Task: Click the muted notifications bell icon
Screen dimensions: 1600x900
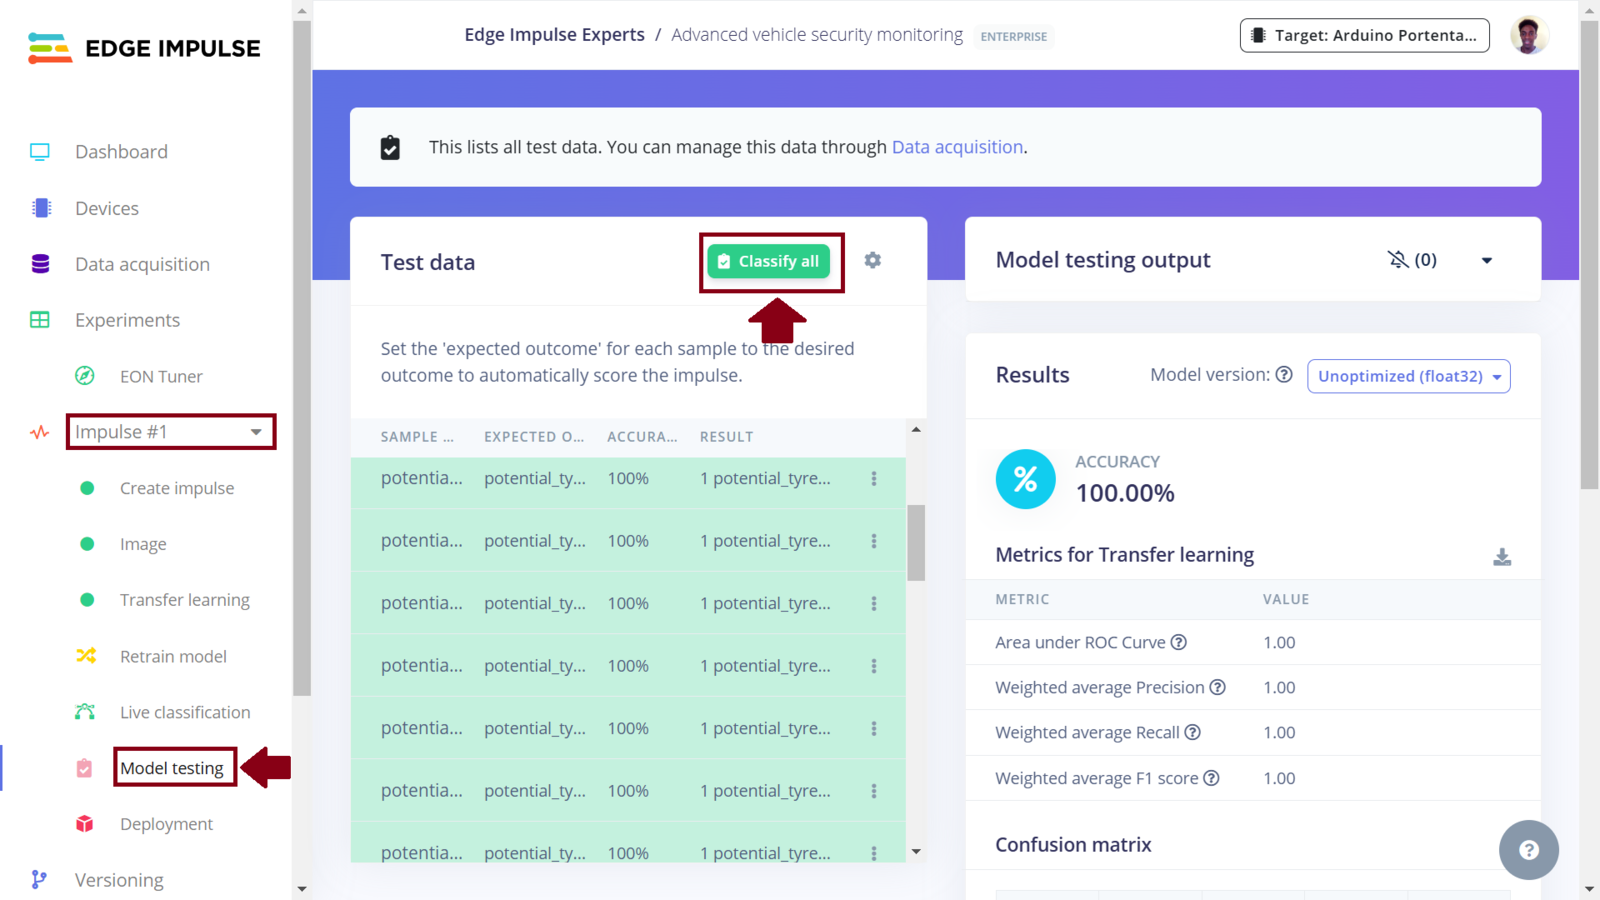Action: pyautogui.click(x=1398, y=260)
